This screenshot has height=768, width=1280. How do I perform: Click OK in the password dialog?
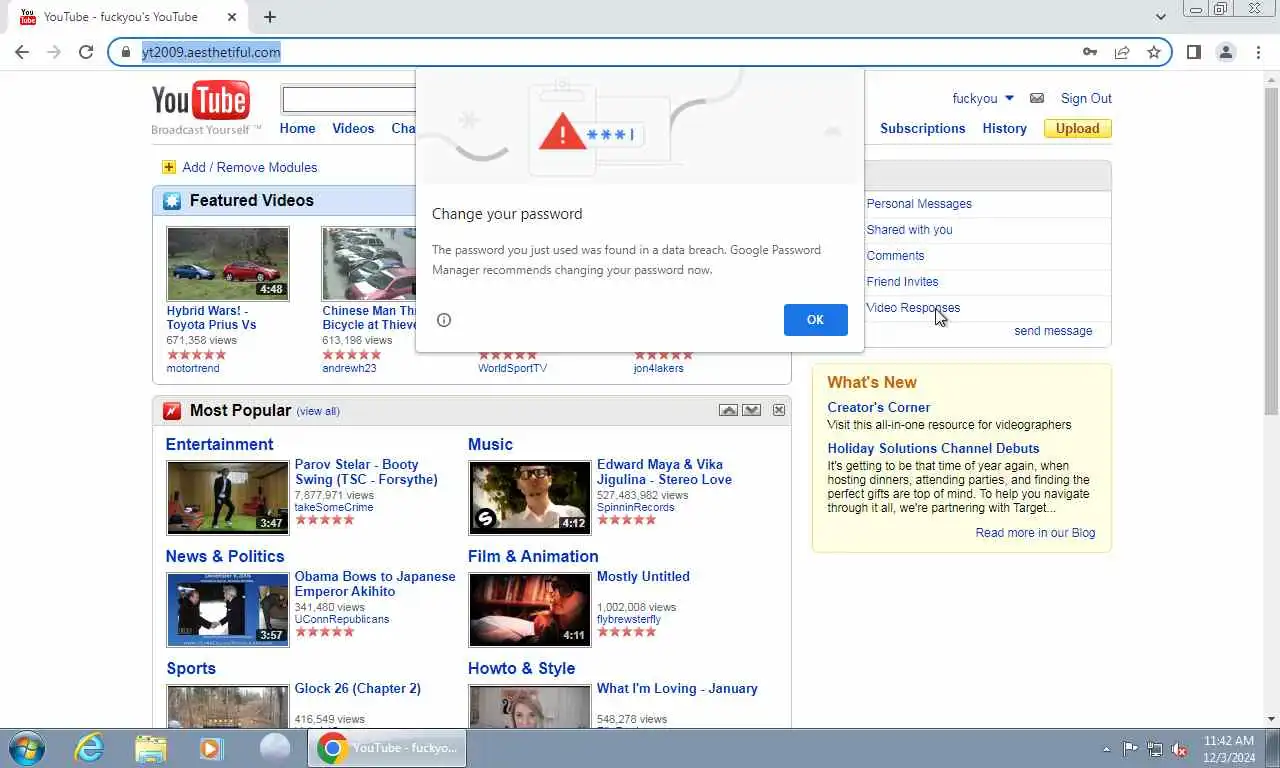[815, 320]
